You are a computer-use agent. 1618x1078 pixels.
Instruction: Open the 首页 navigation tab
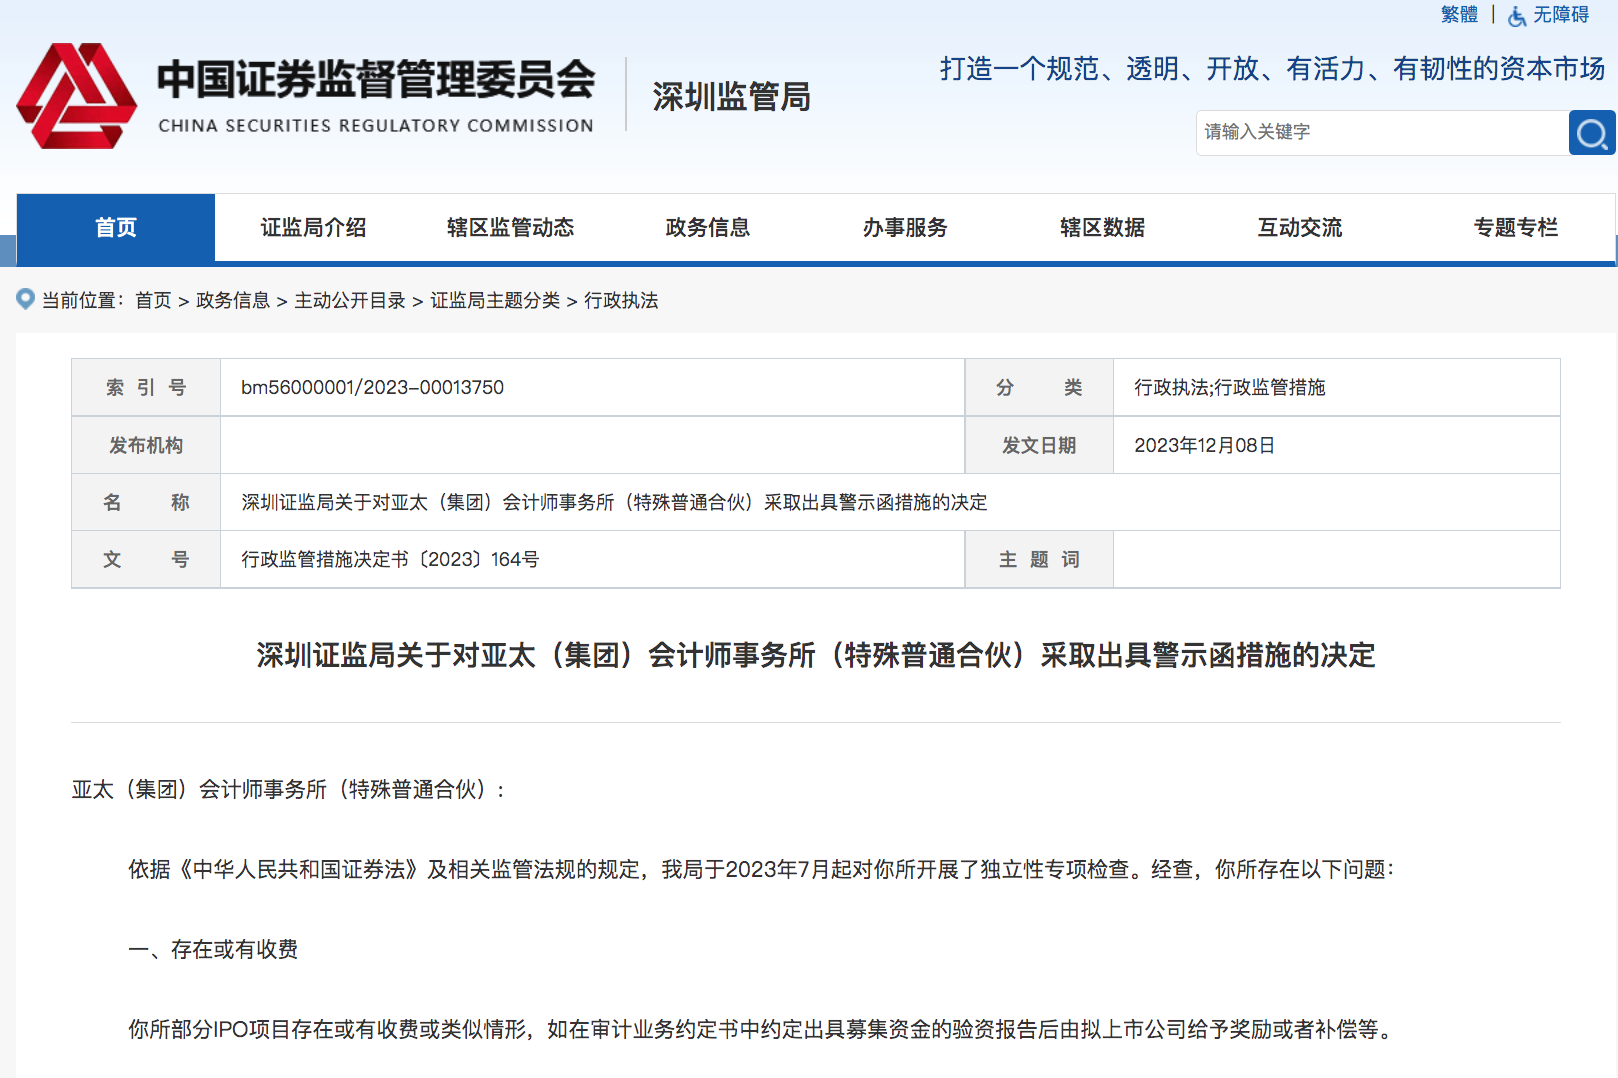tap(116, 228)
